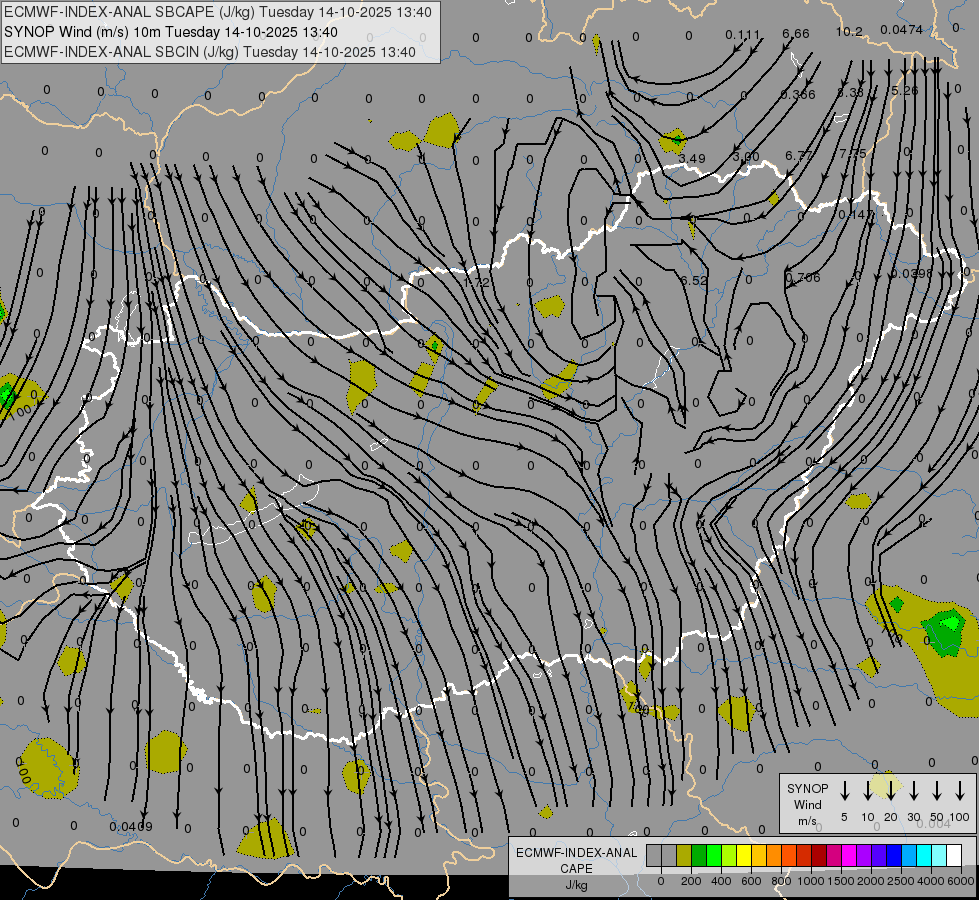Click the 30 m/s wind arrow in legend

coord(913,791)
